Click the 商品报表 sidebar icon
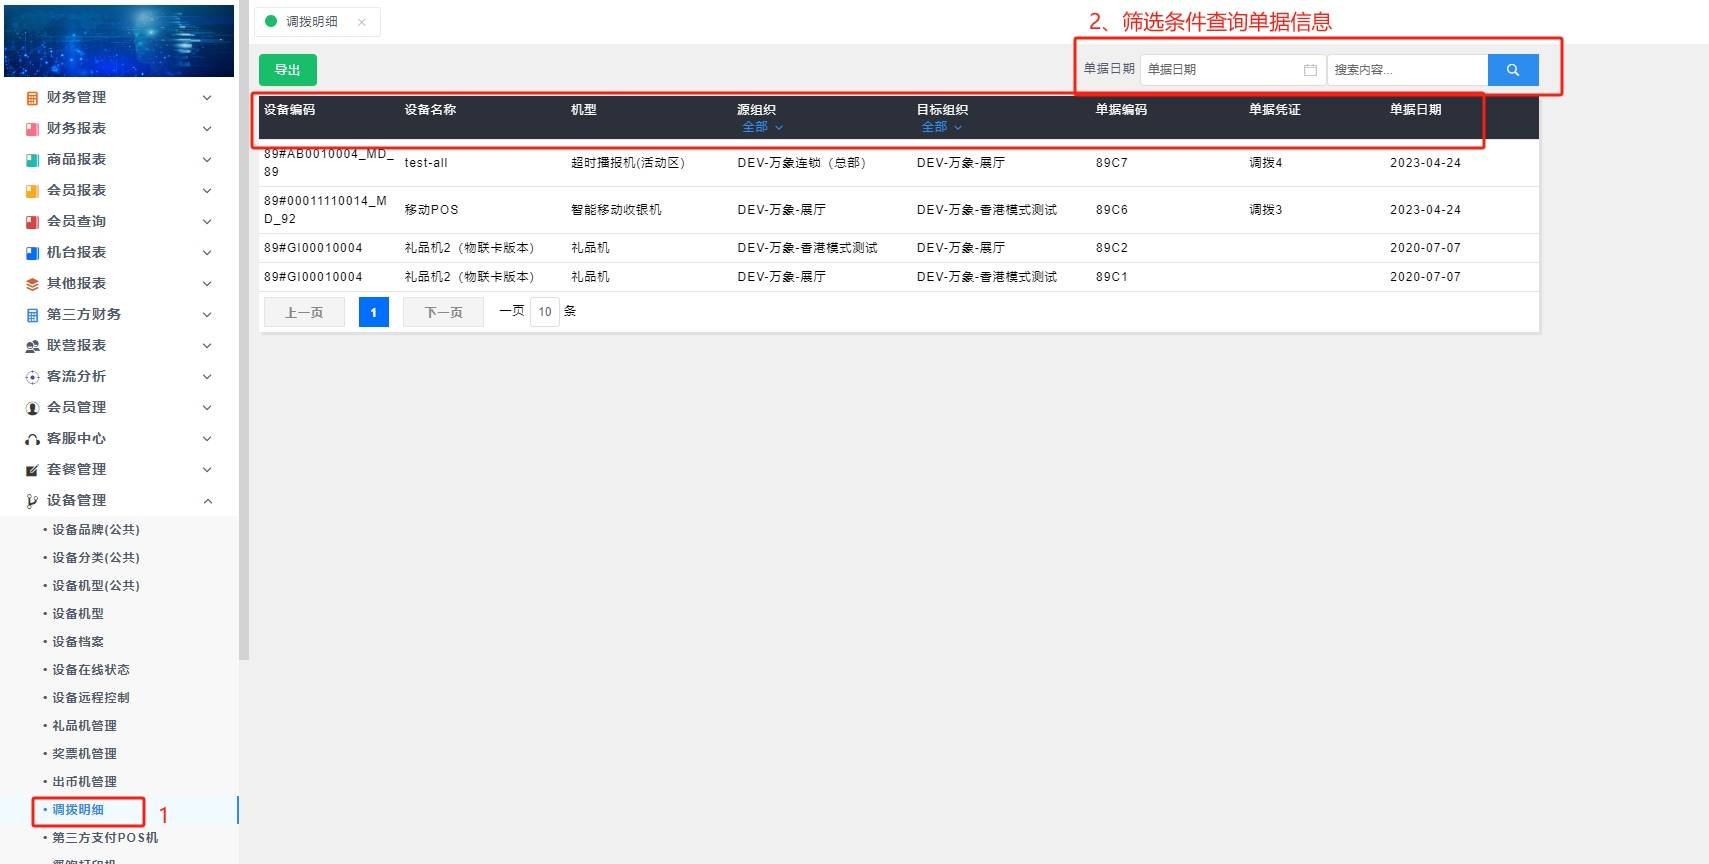Screen dimensions: 1709x864 point(32,160)
